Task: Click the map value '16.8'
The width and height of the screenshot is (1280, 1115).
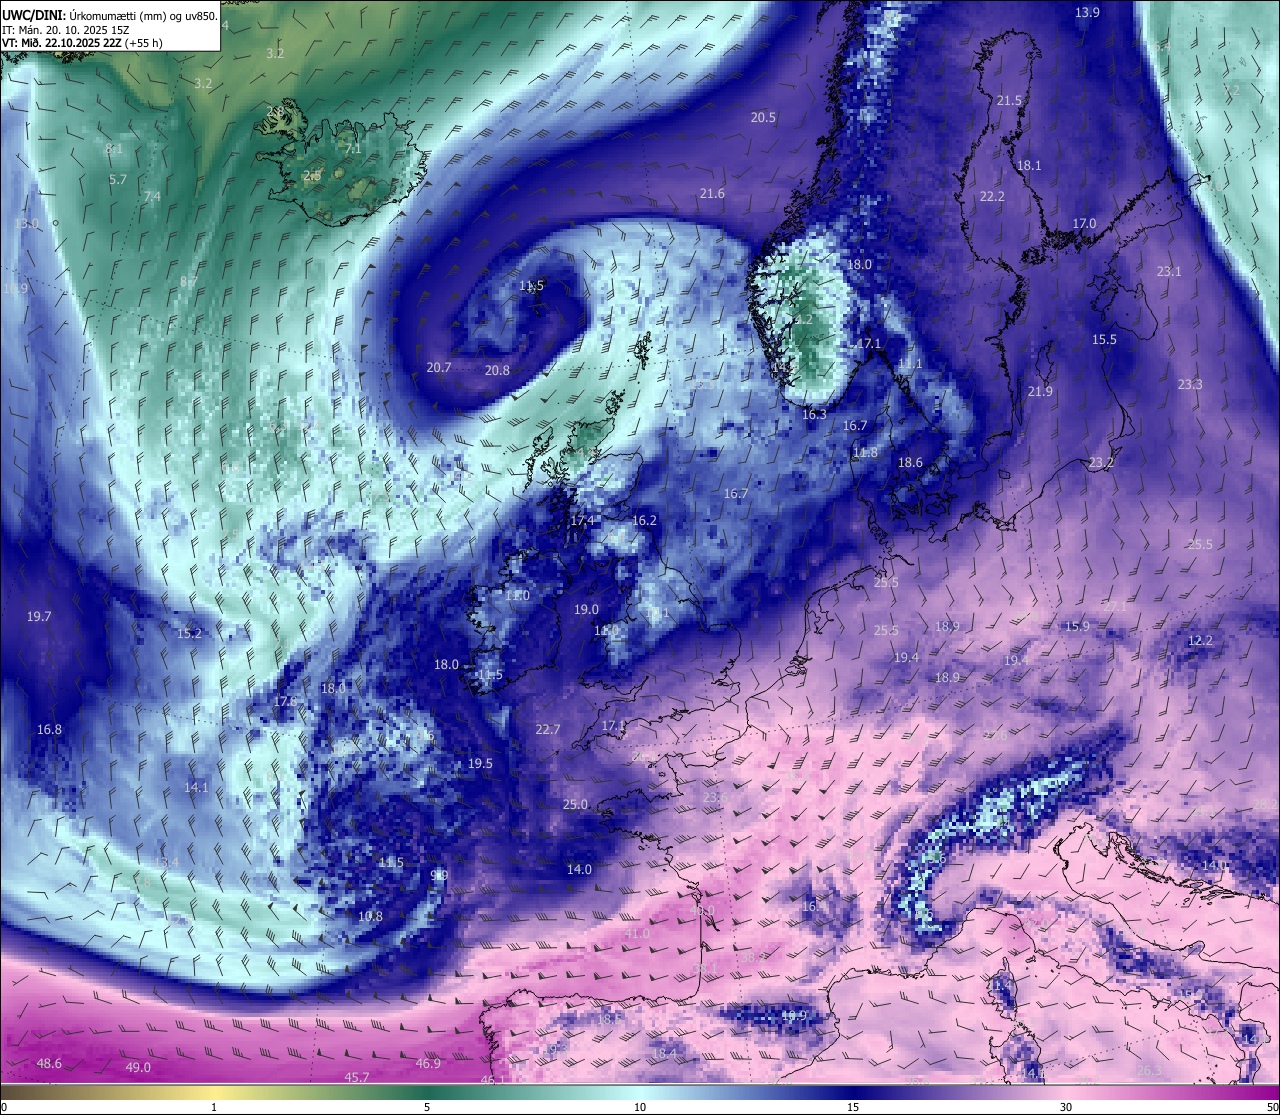Action: click(x=49, y=729)
